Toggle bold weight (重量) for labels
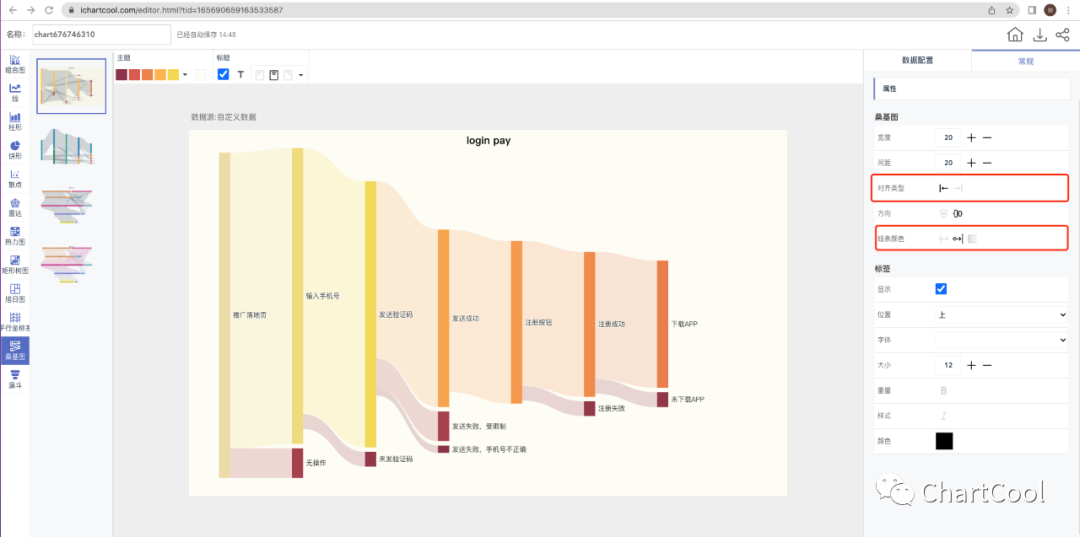The image size is (1080, 537). click(x=943, y=390)
